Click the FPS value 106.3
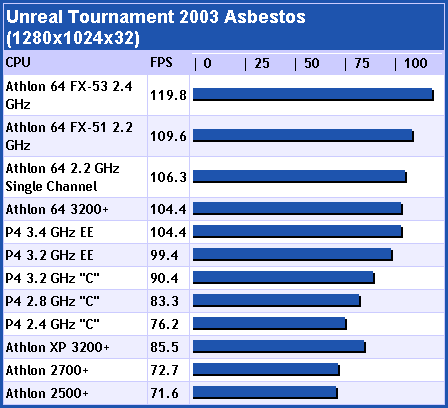The width and height of the screenshot is (448, 408). point(168,177)
